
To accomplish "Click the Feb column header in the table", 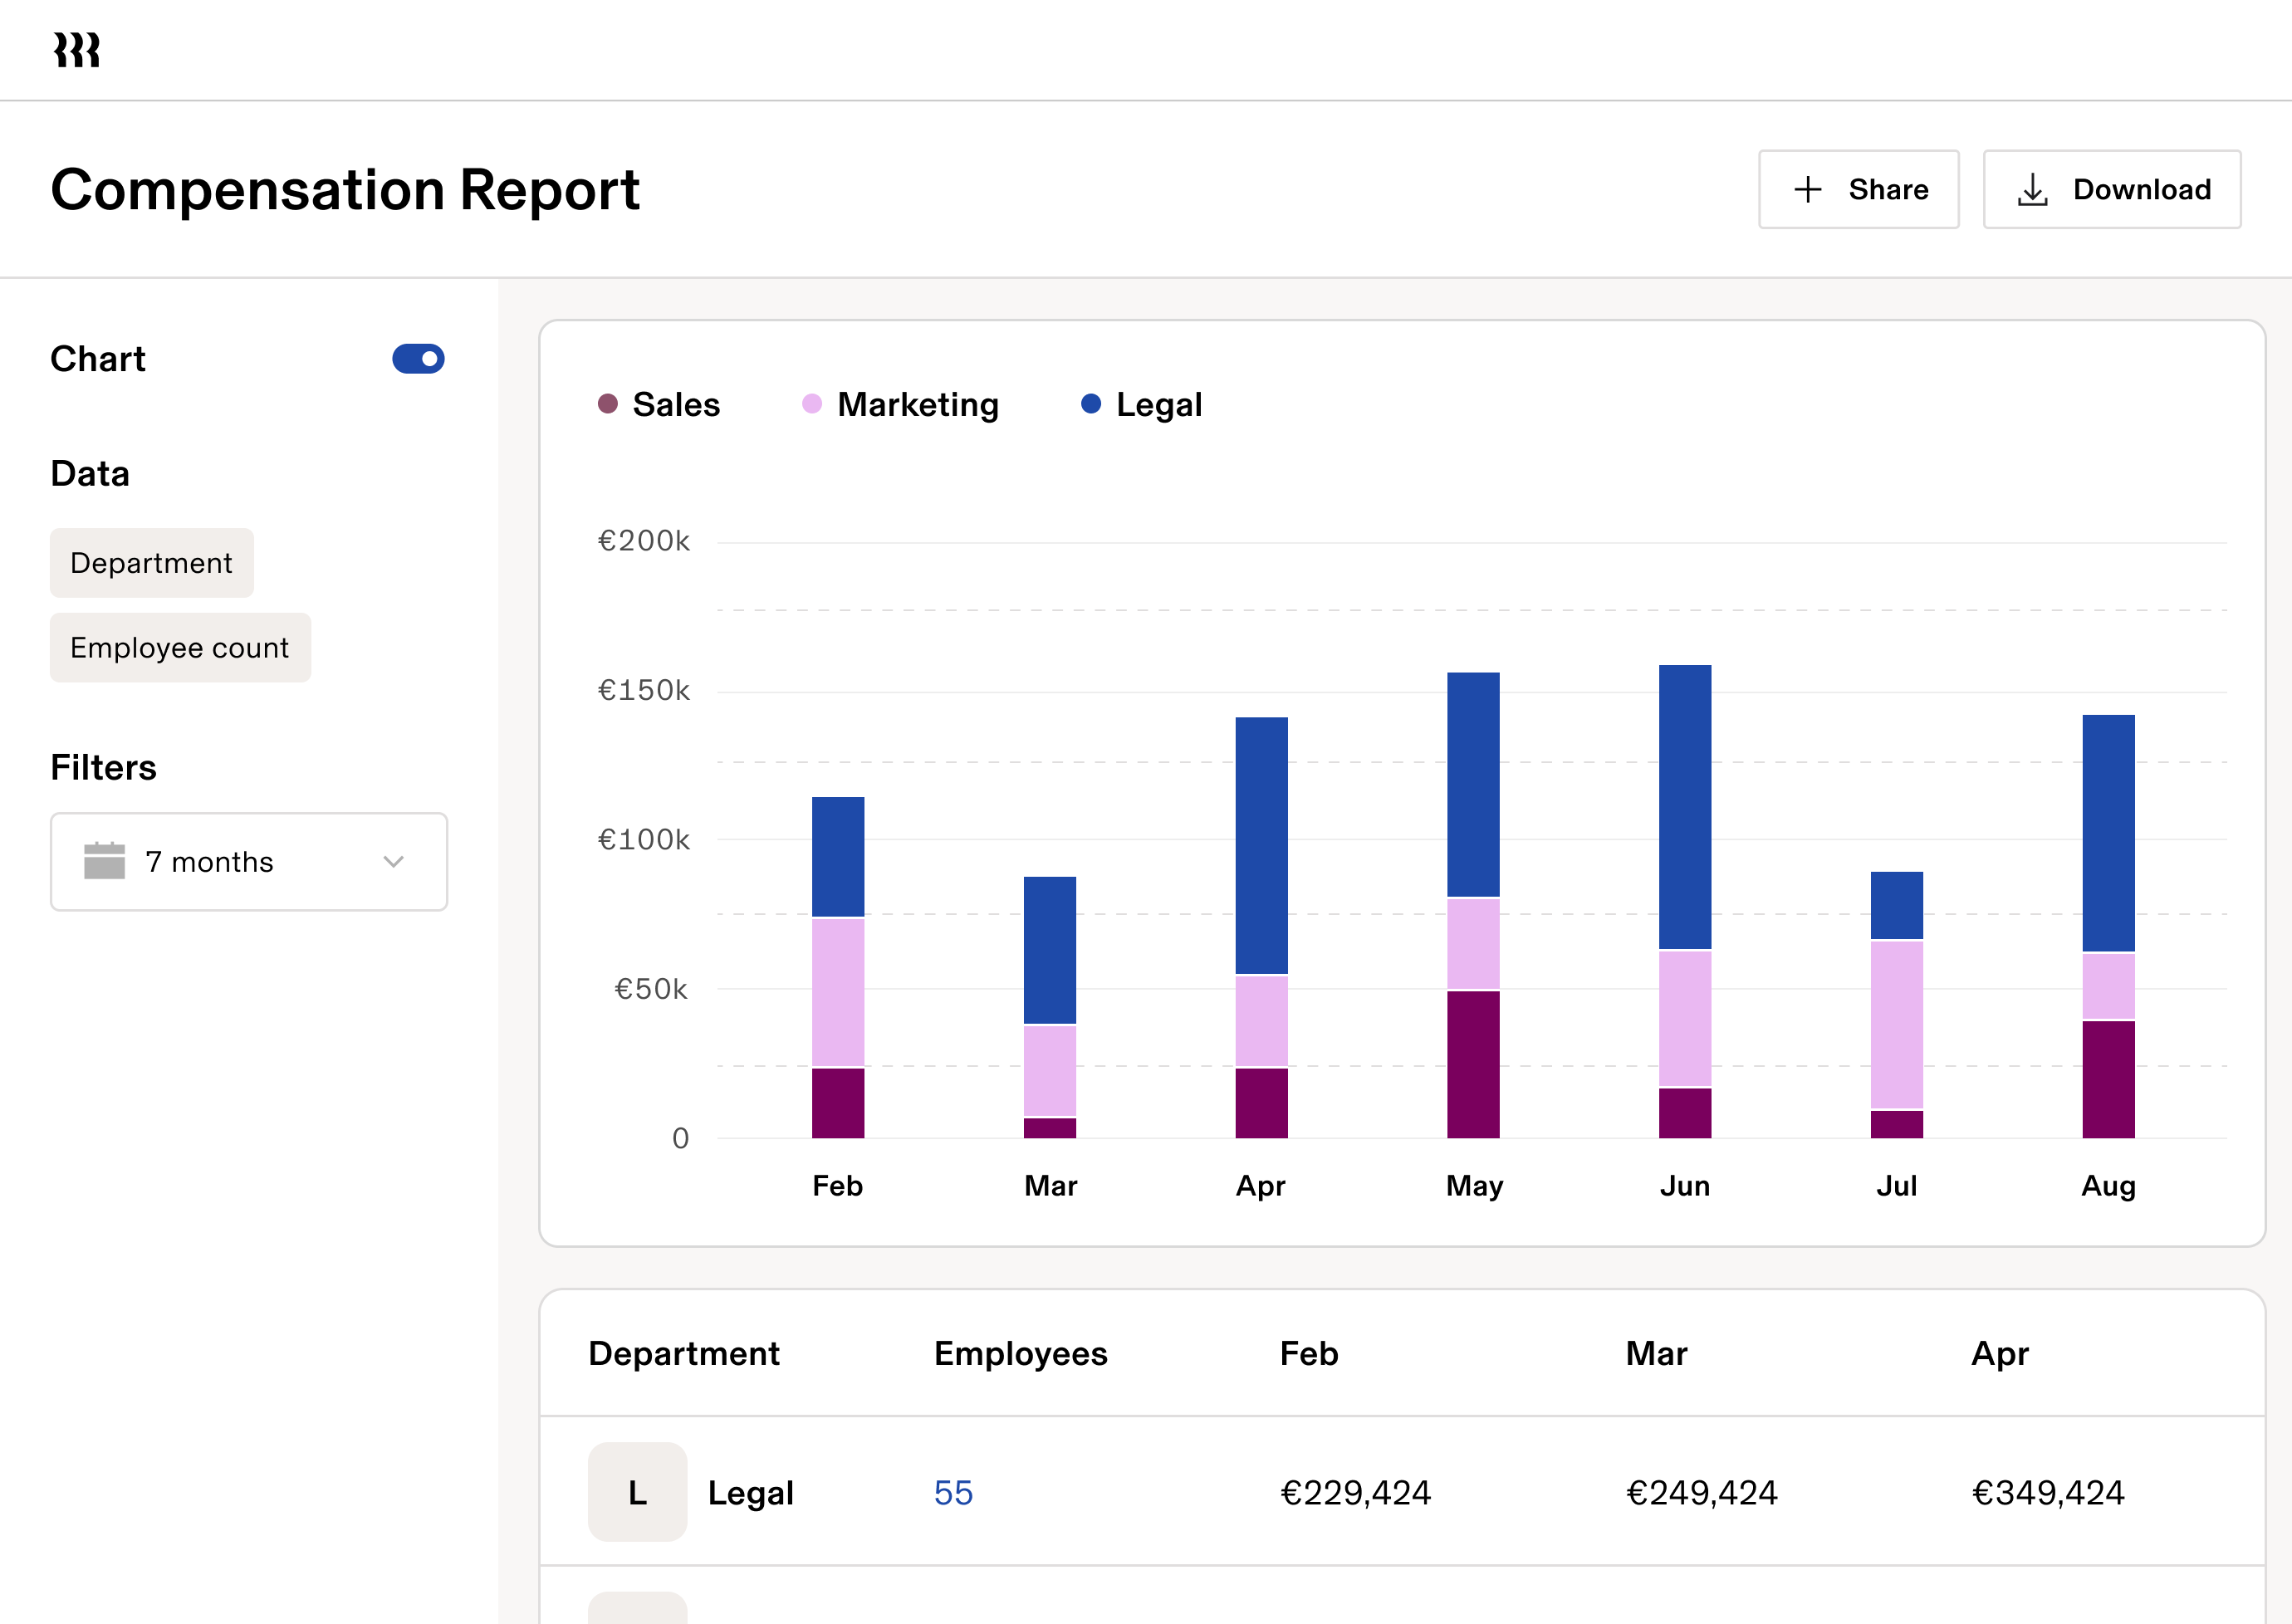I will [1308, 1353].
